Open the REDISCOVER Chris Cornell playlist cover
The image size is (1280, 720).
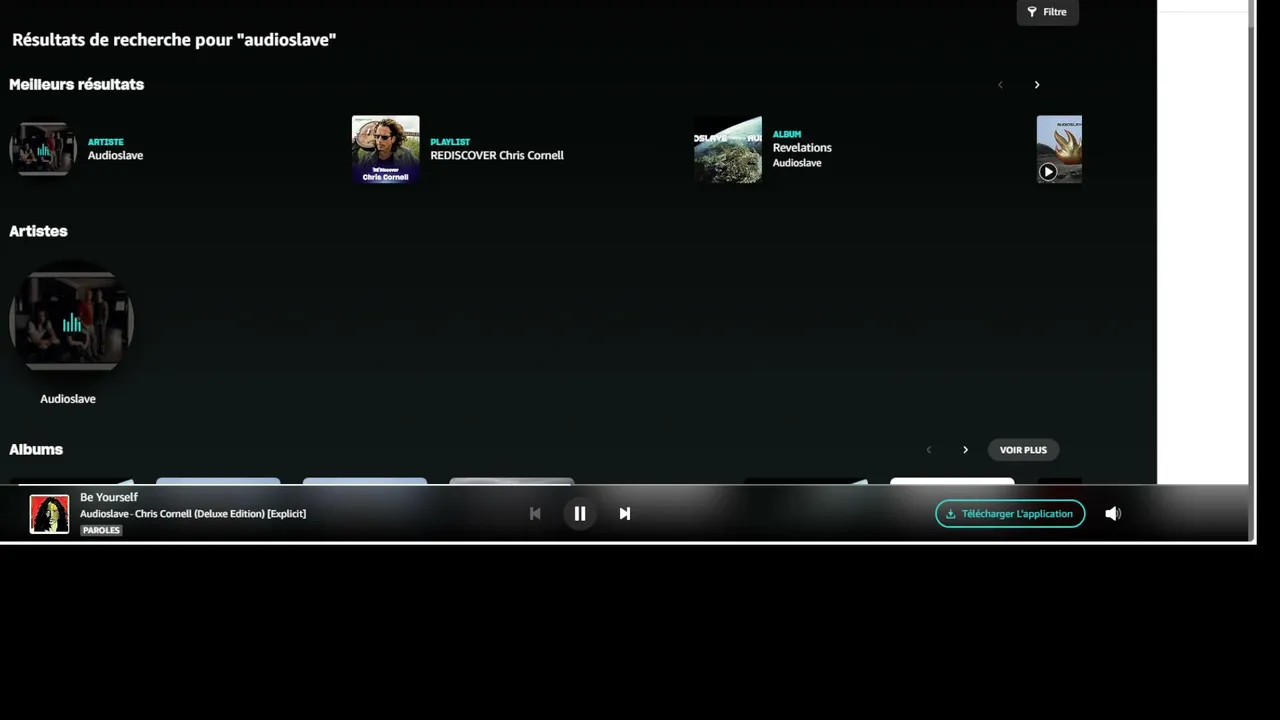pyautogui.click(x=385, y=149)
